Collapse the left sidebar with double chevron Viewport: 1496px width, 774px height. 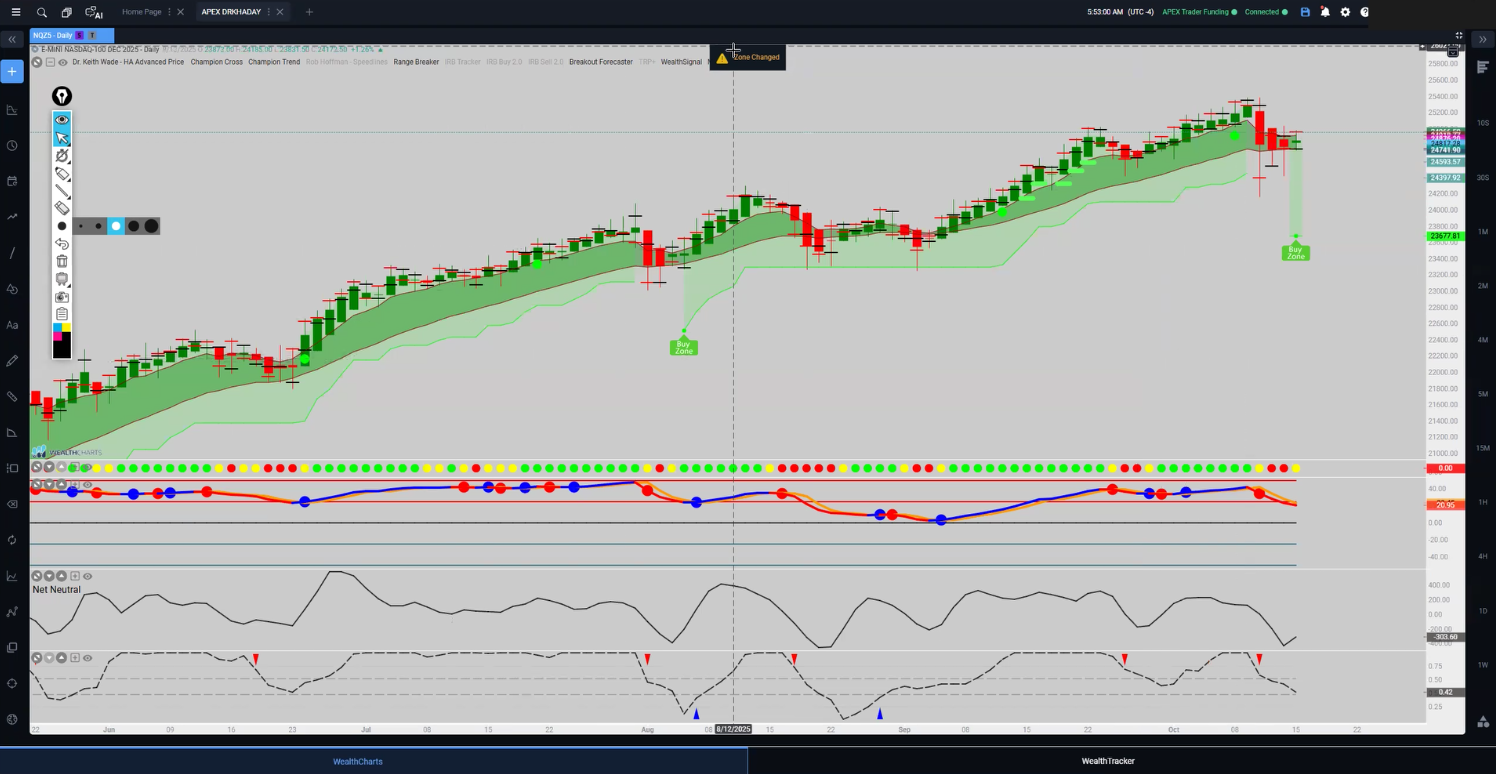click(12, 40)
